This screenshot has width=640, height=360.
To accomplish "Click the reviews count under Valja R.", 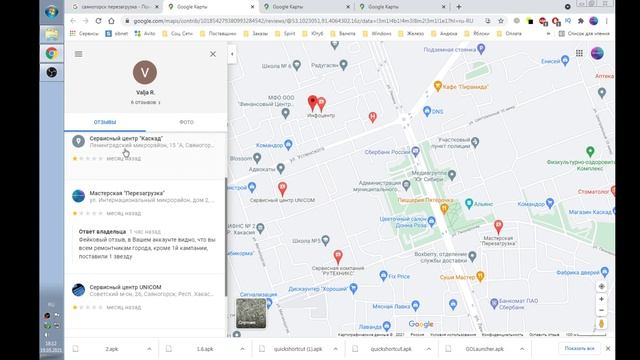I will tap(146, 102).
